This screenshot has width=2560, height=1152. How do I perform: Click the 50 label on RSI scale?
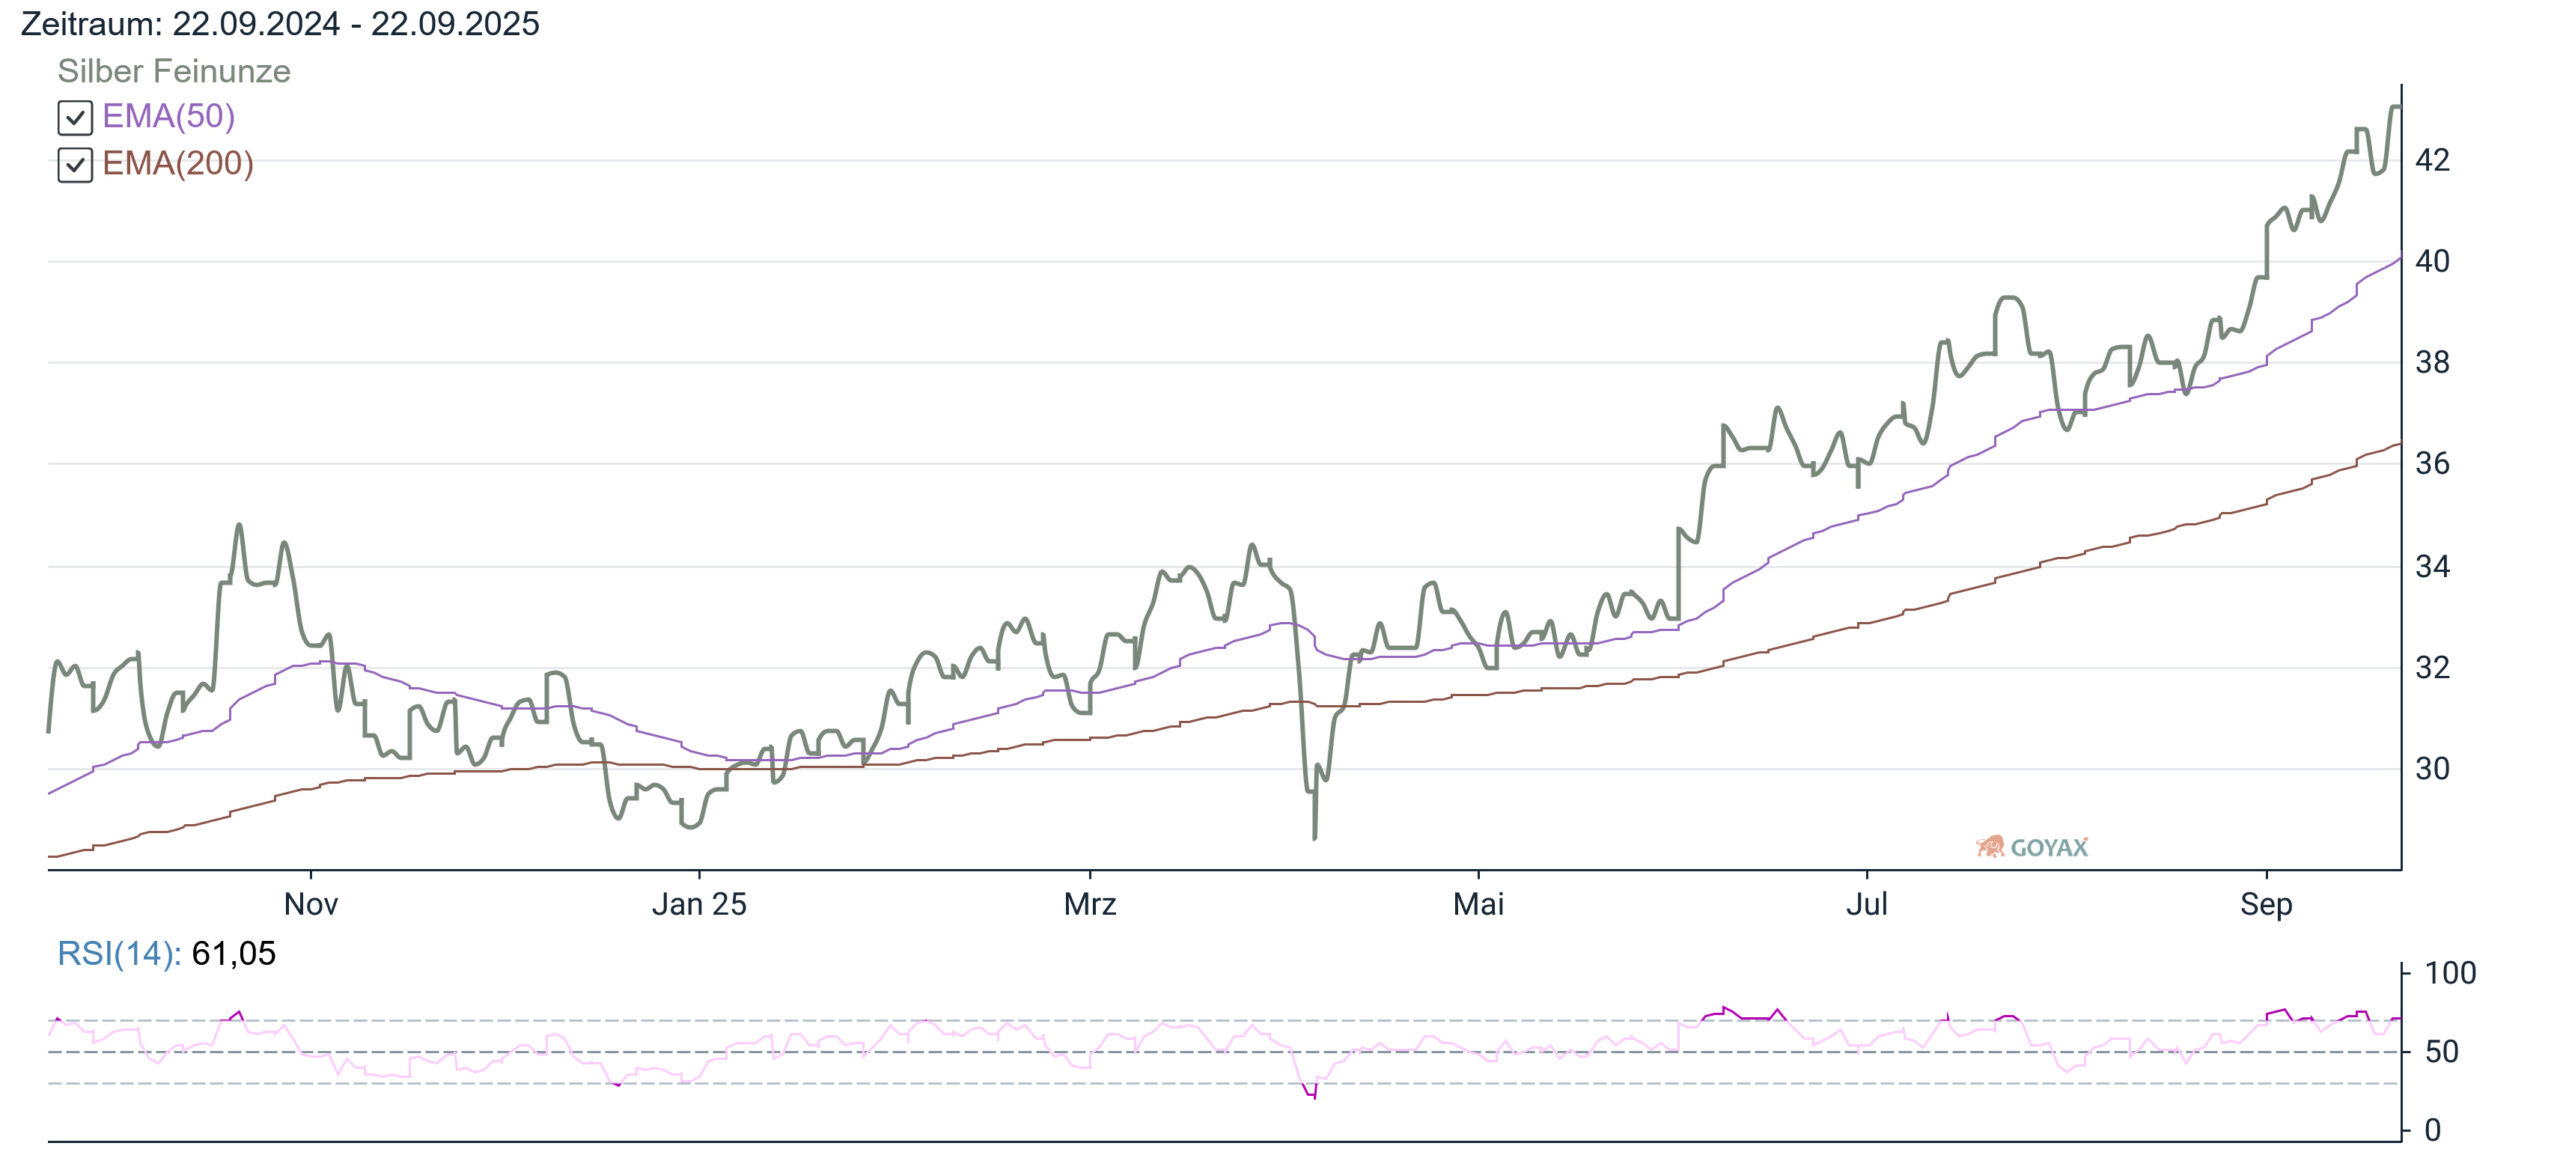click(2442, 1052)
